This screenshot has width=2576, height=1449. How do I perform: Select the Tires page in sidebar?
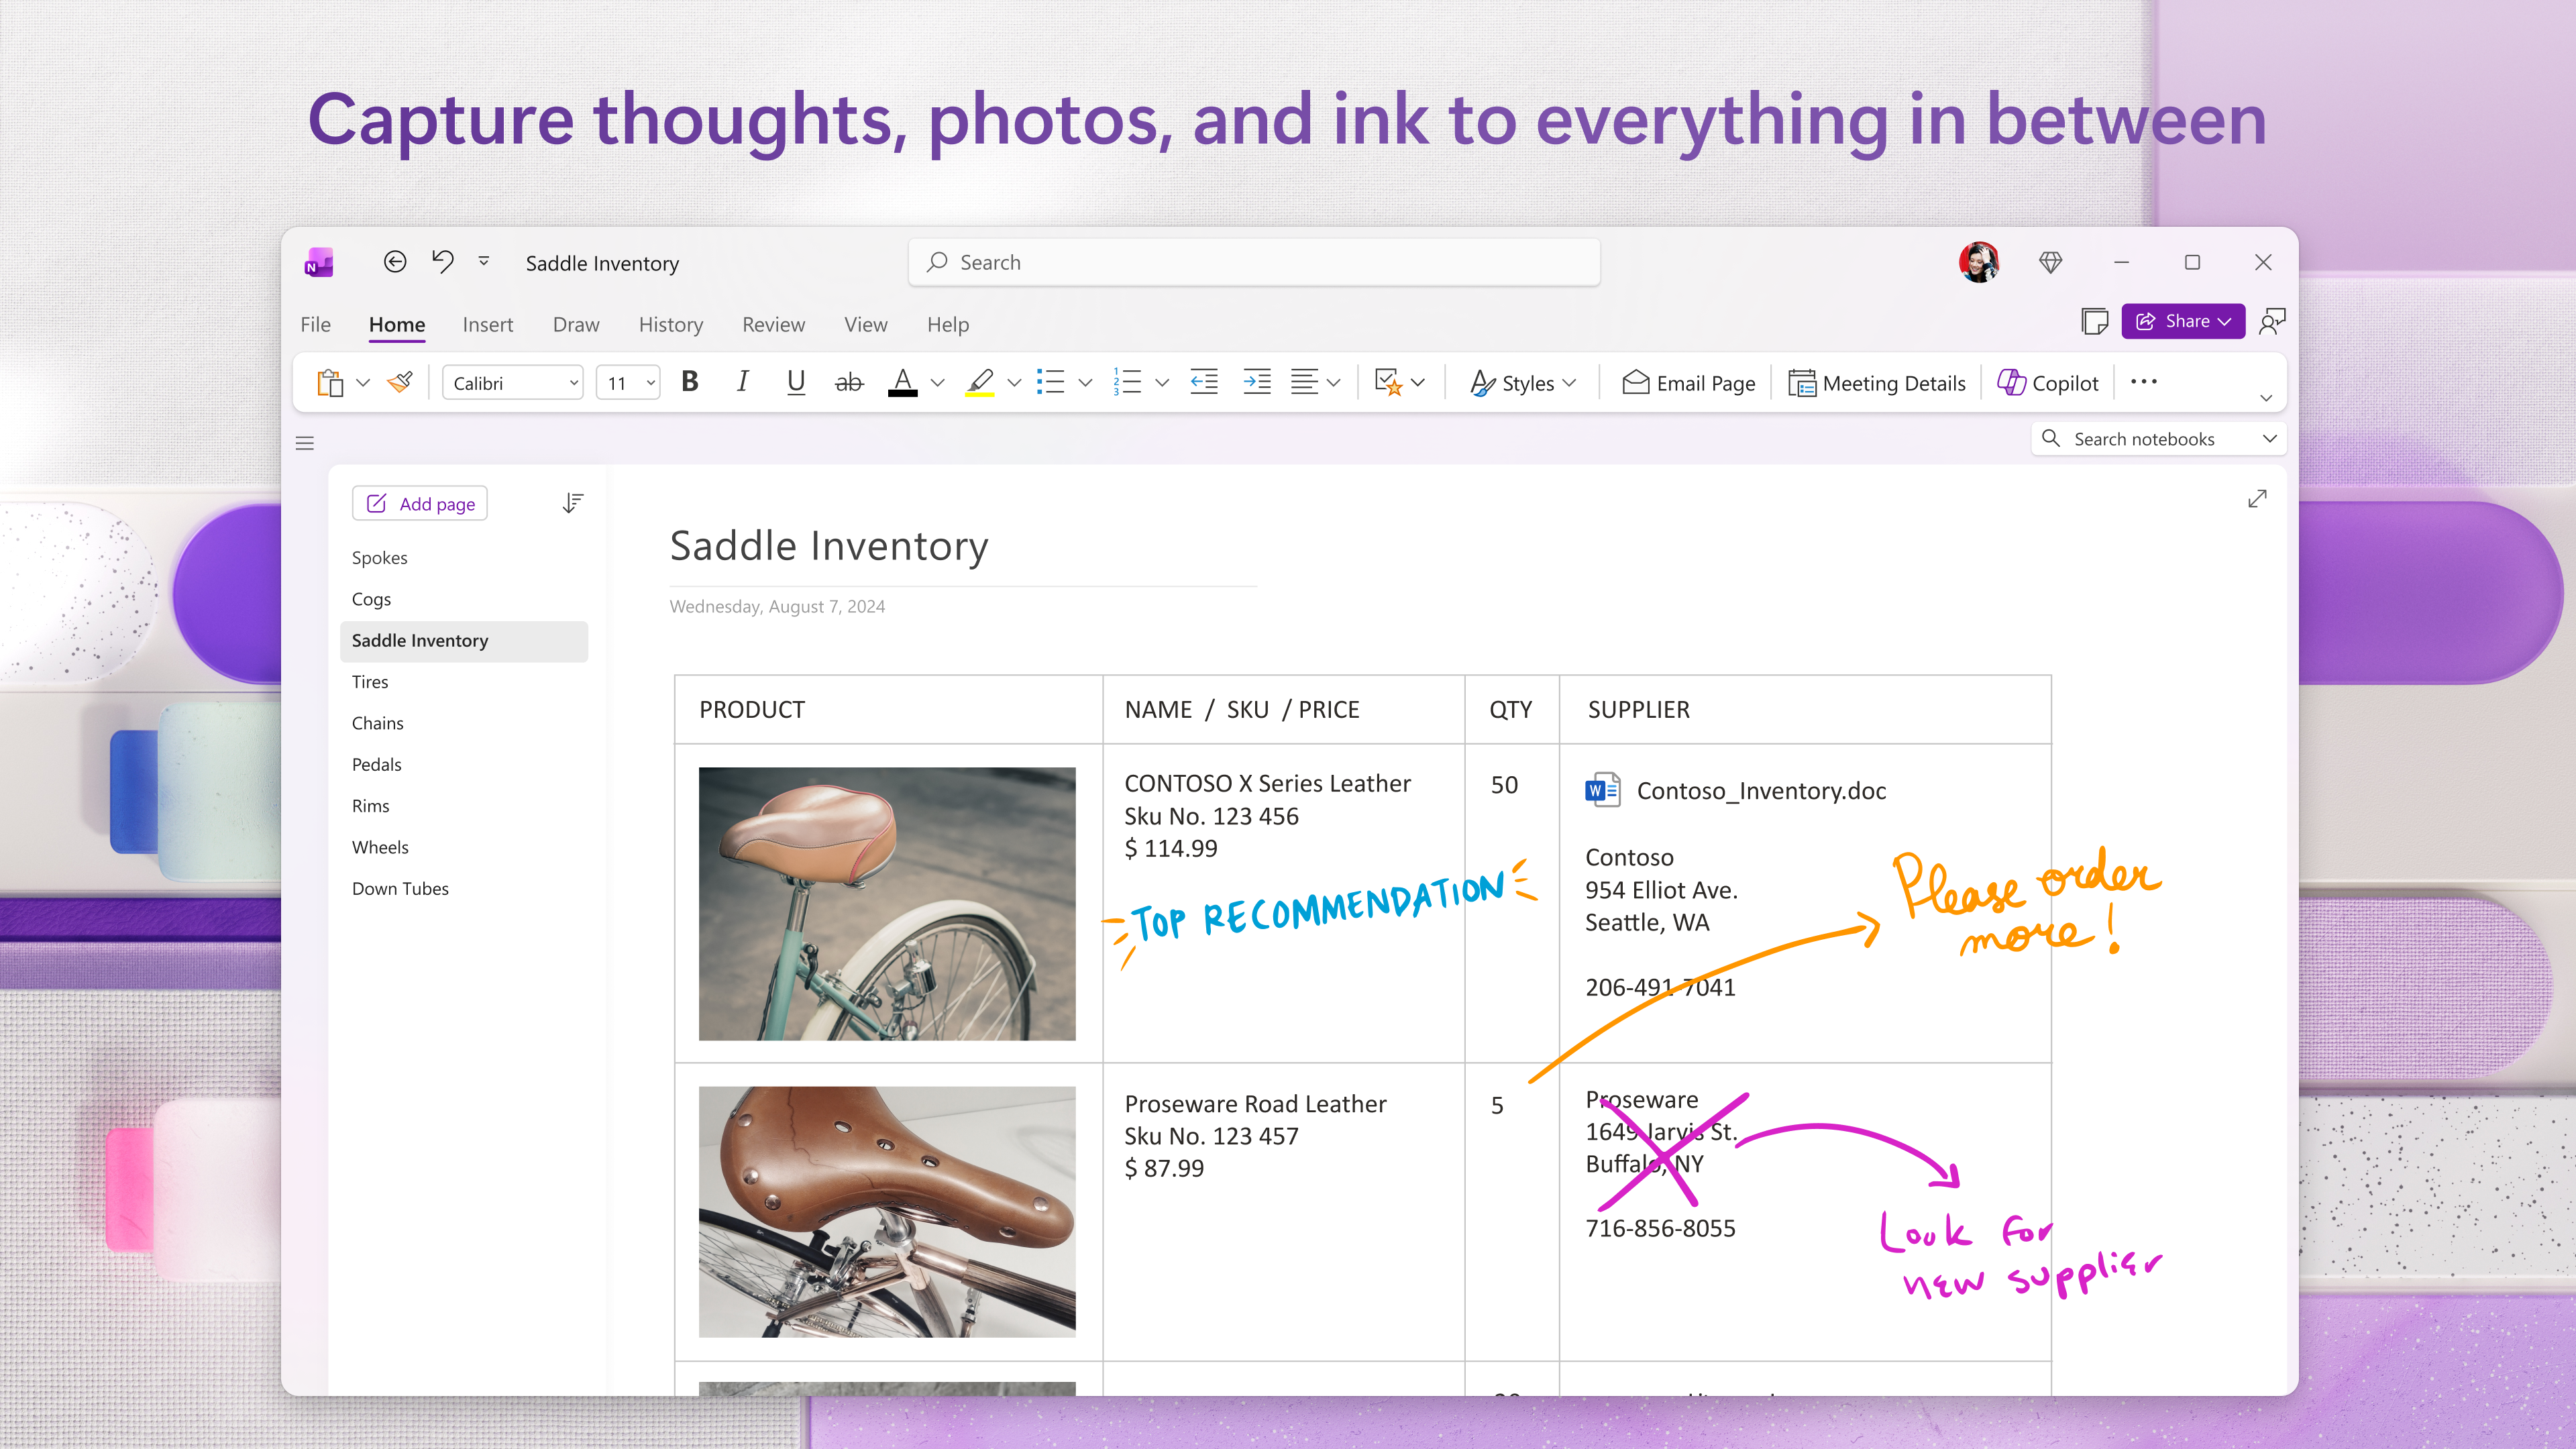coord(370,681)
